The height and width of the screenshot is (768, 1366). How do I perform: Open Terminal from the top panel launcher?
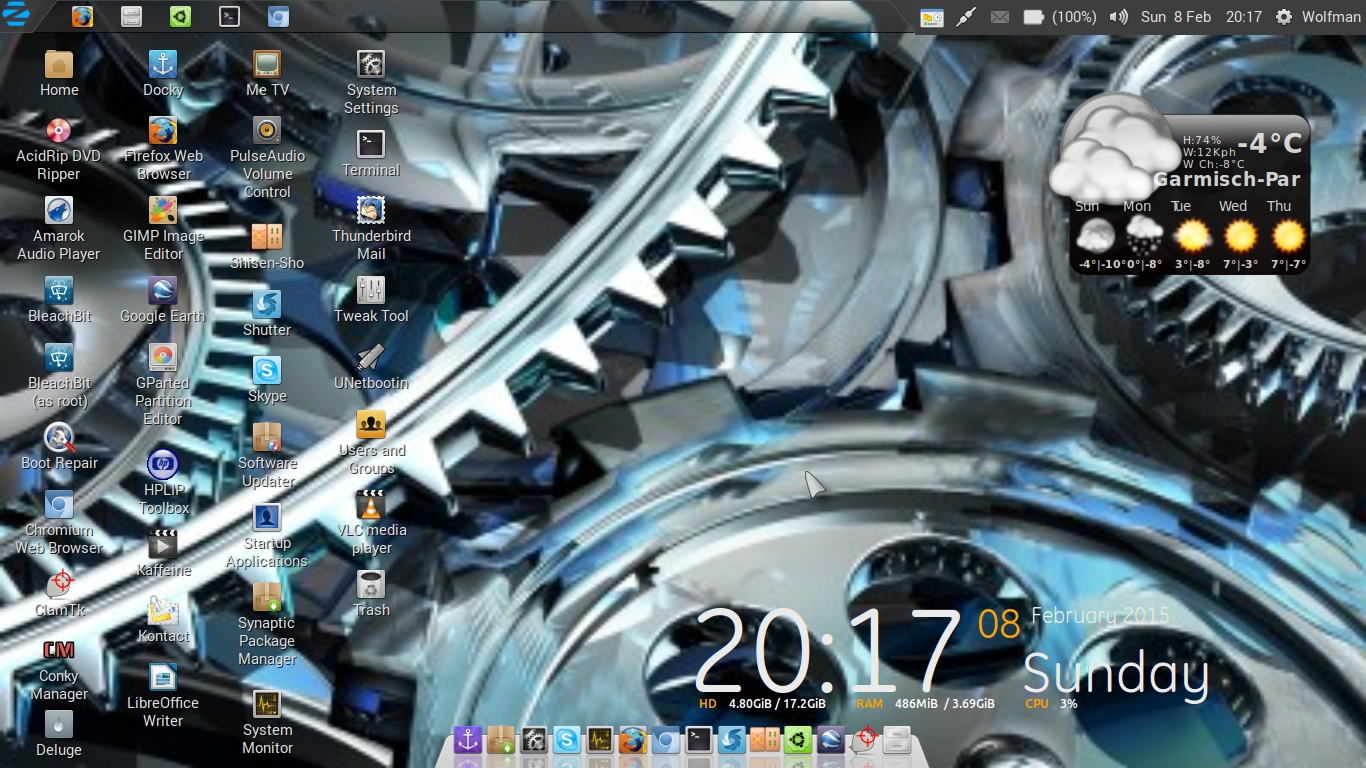click(229, 16)
